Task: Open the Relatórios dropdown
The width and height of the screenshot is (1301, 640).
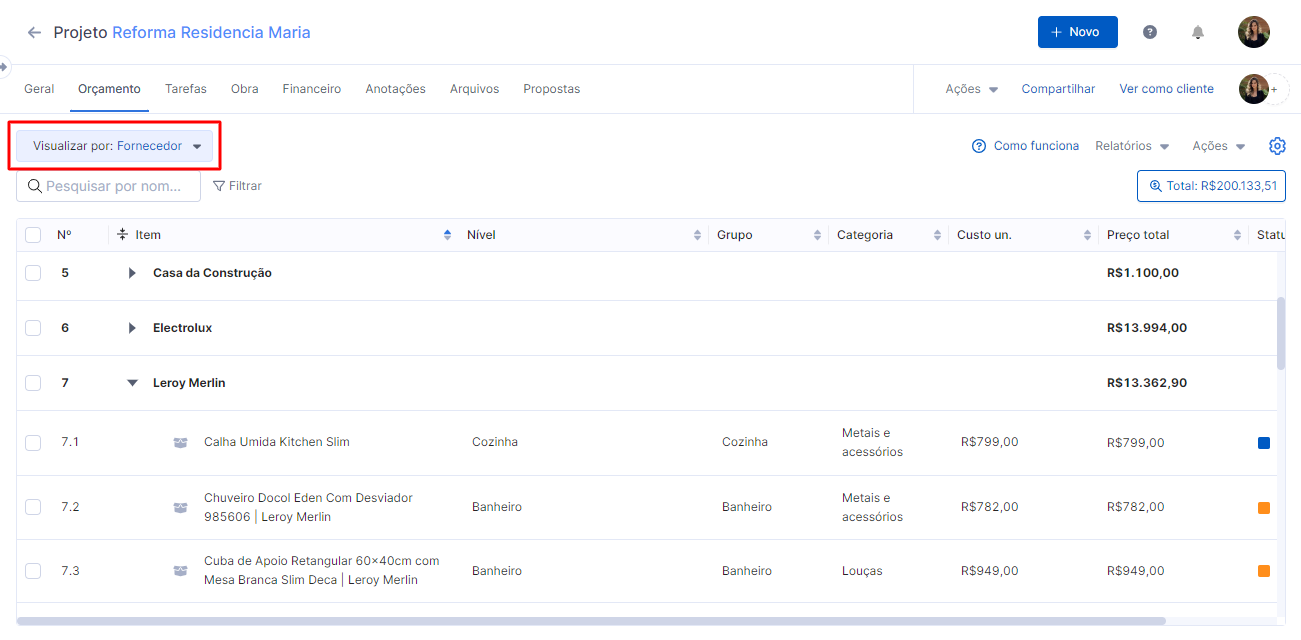Action: coord(1132,146)
